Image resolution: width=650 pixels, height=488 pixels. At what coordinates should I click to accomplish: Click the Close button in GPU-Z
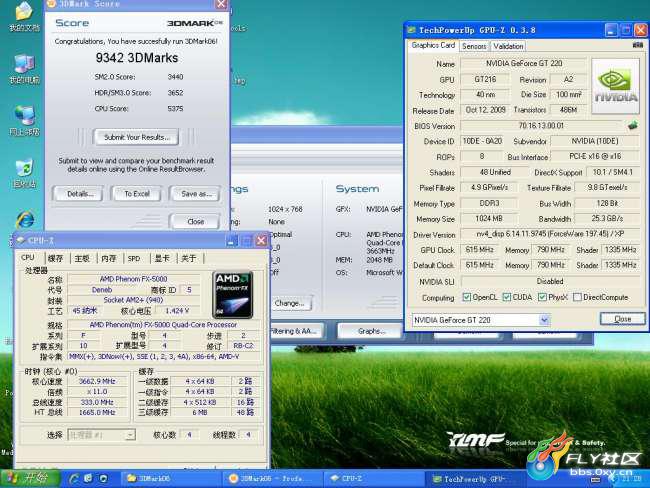tap(623, 319)
